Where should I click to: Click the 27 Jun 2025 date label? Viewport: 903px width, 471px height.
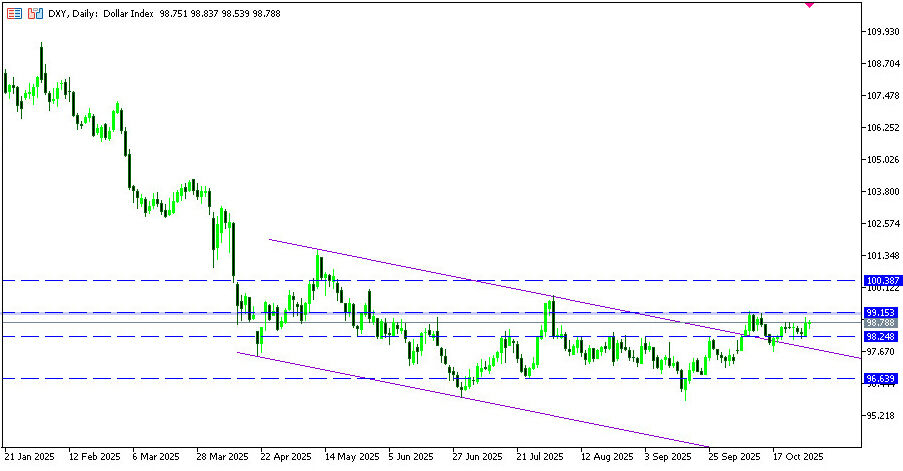478,456
